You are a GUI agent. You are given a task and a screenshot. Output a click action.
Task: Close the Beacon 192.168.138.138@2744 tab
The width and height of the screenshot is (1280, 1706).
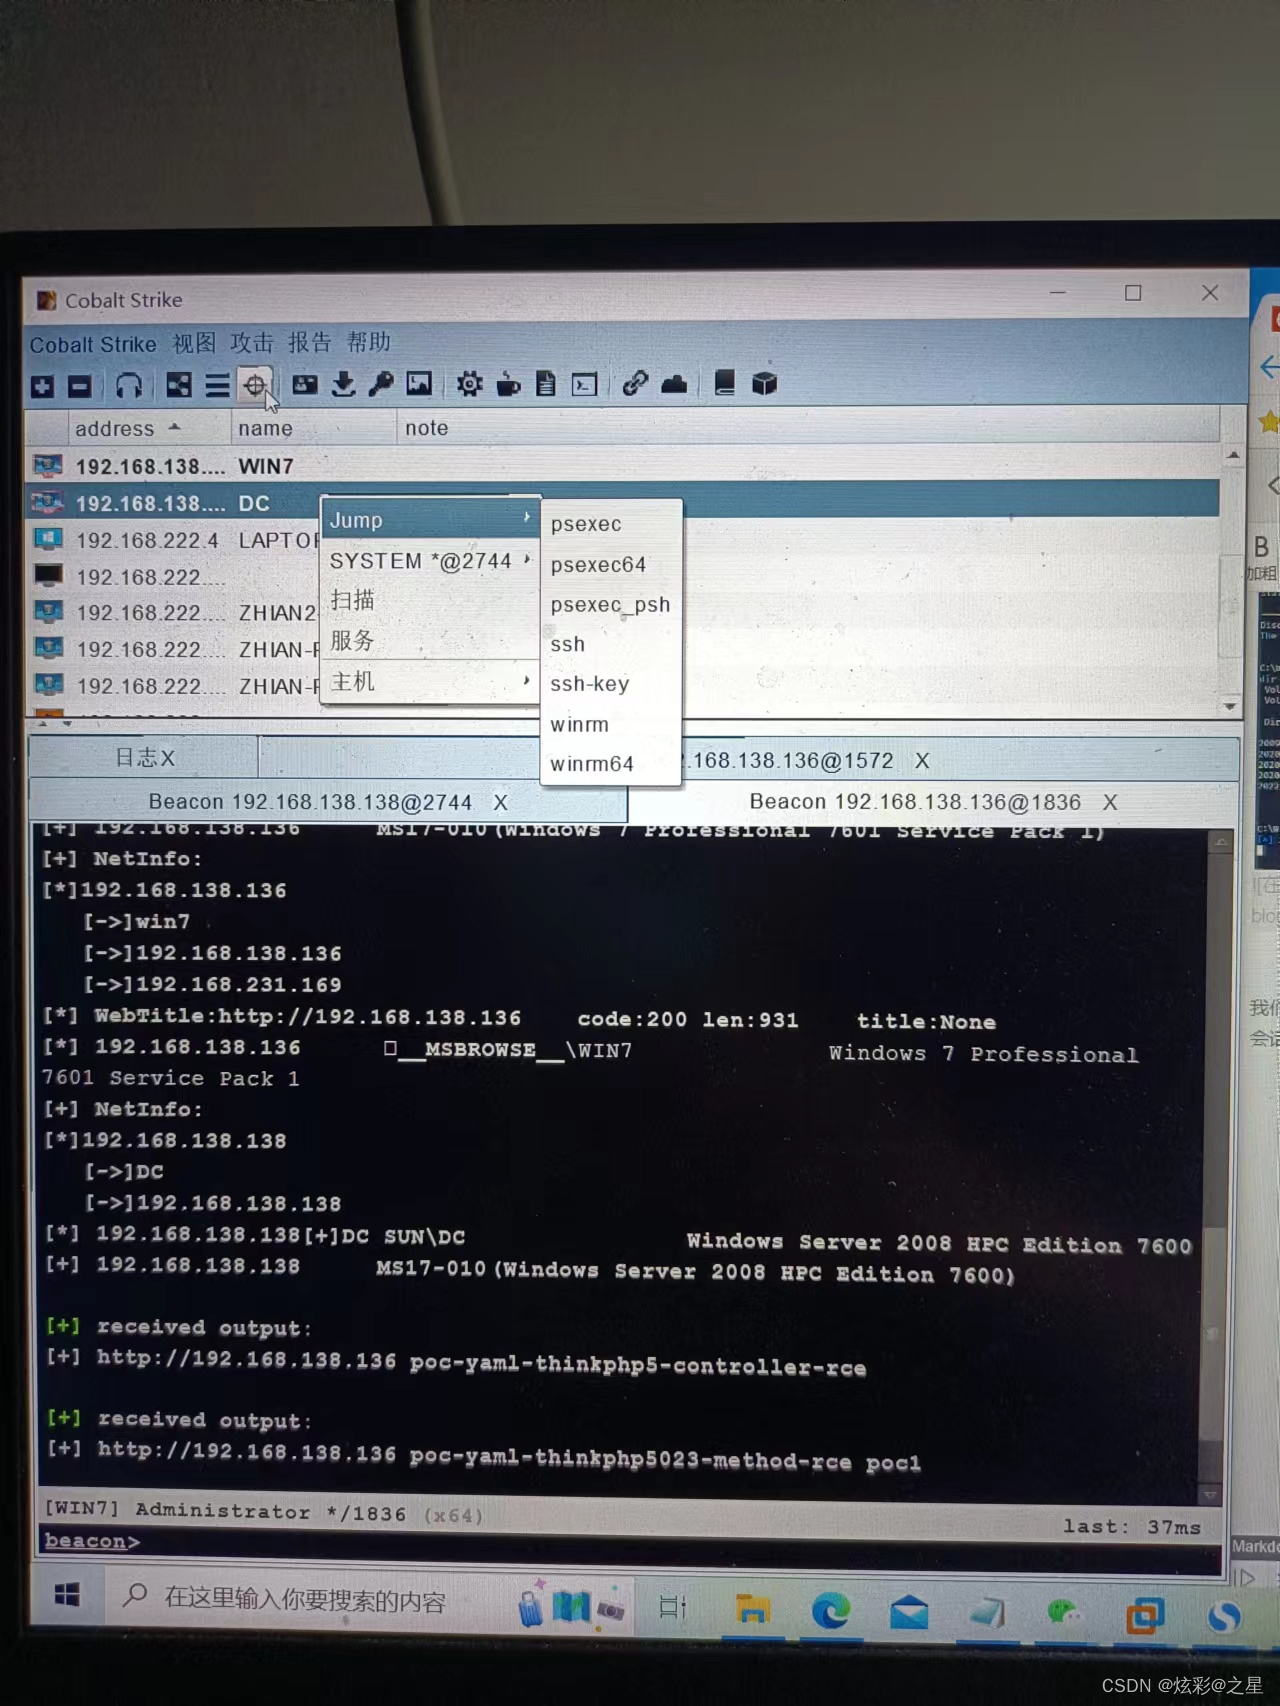pyautogui.click(x=501, y=802)
